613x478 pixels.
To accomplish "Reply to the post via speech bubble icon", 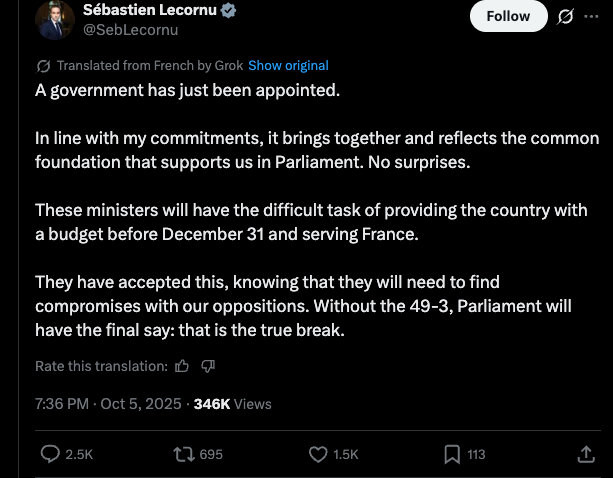I will click(51, 454).
